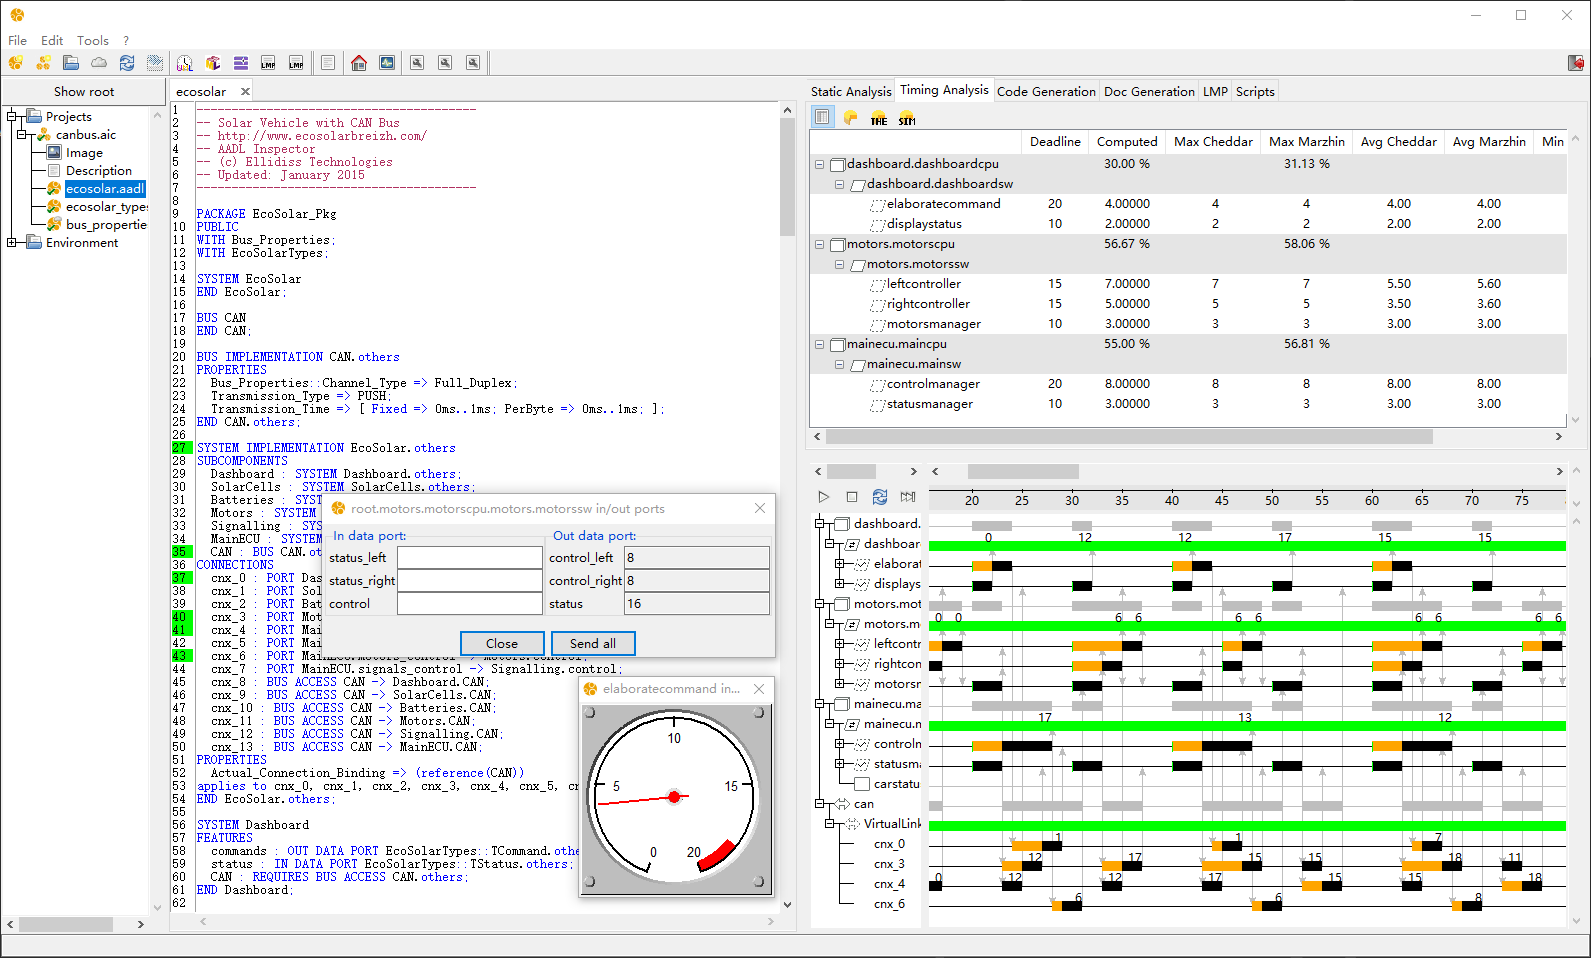Screen dimensions: 1591x958
Task: Expand the leftcontroller node in timeline tree
Action: (x=840, y=644)
